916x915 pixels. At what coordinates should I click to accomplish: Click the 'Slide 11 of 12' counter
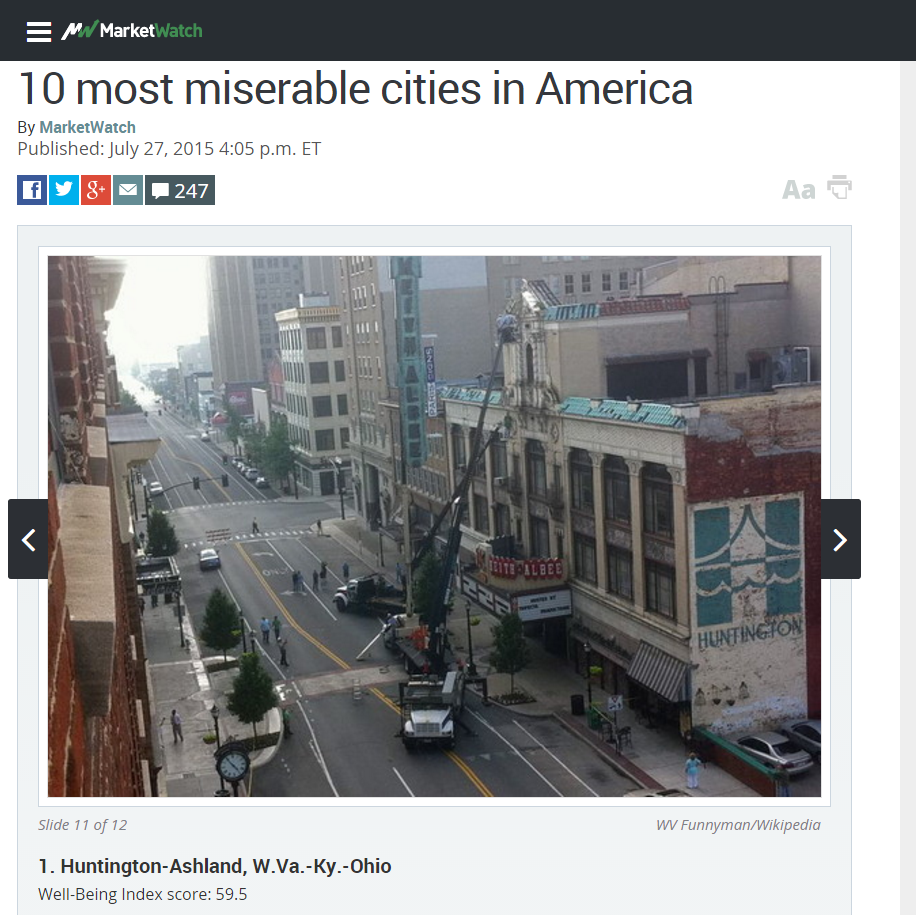[82, 824]
